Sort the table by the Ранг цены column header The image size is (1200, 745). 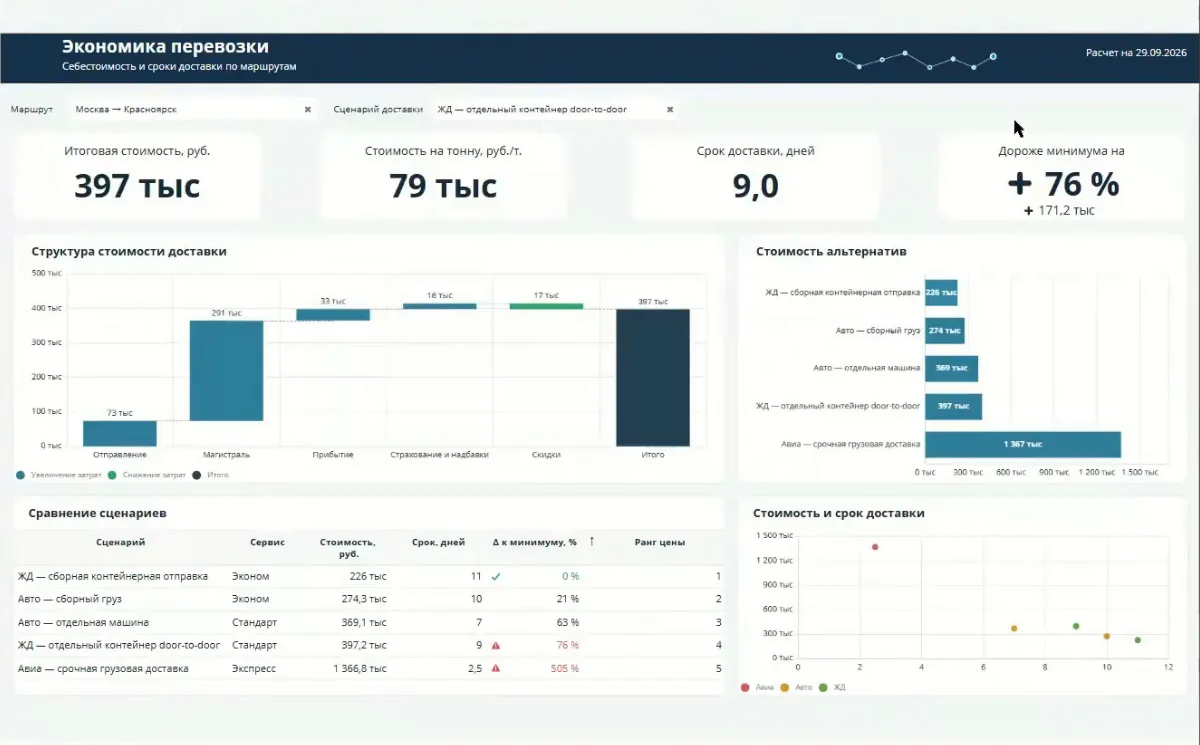660,542
